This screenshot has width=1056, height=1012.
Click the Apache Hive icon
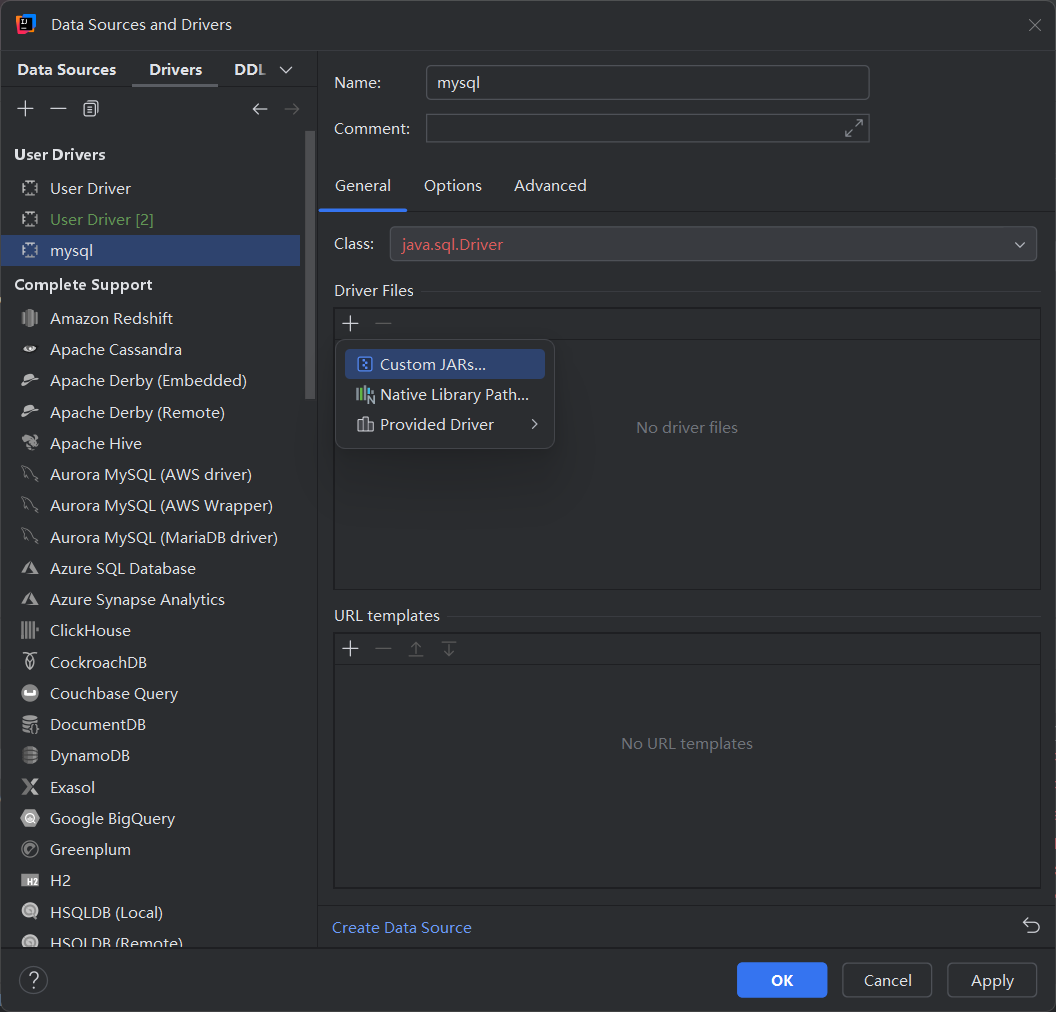[x=30, y=443]
